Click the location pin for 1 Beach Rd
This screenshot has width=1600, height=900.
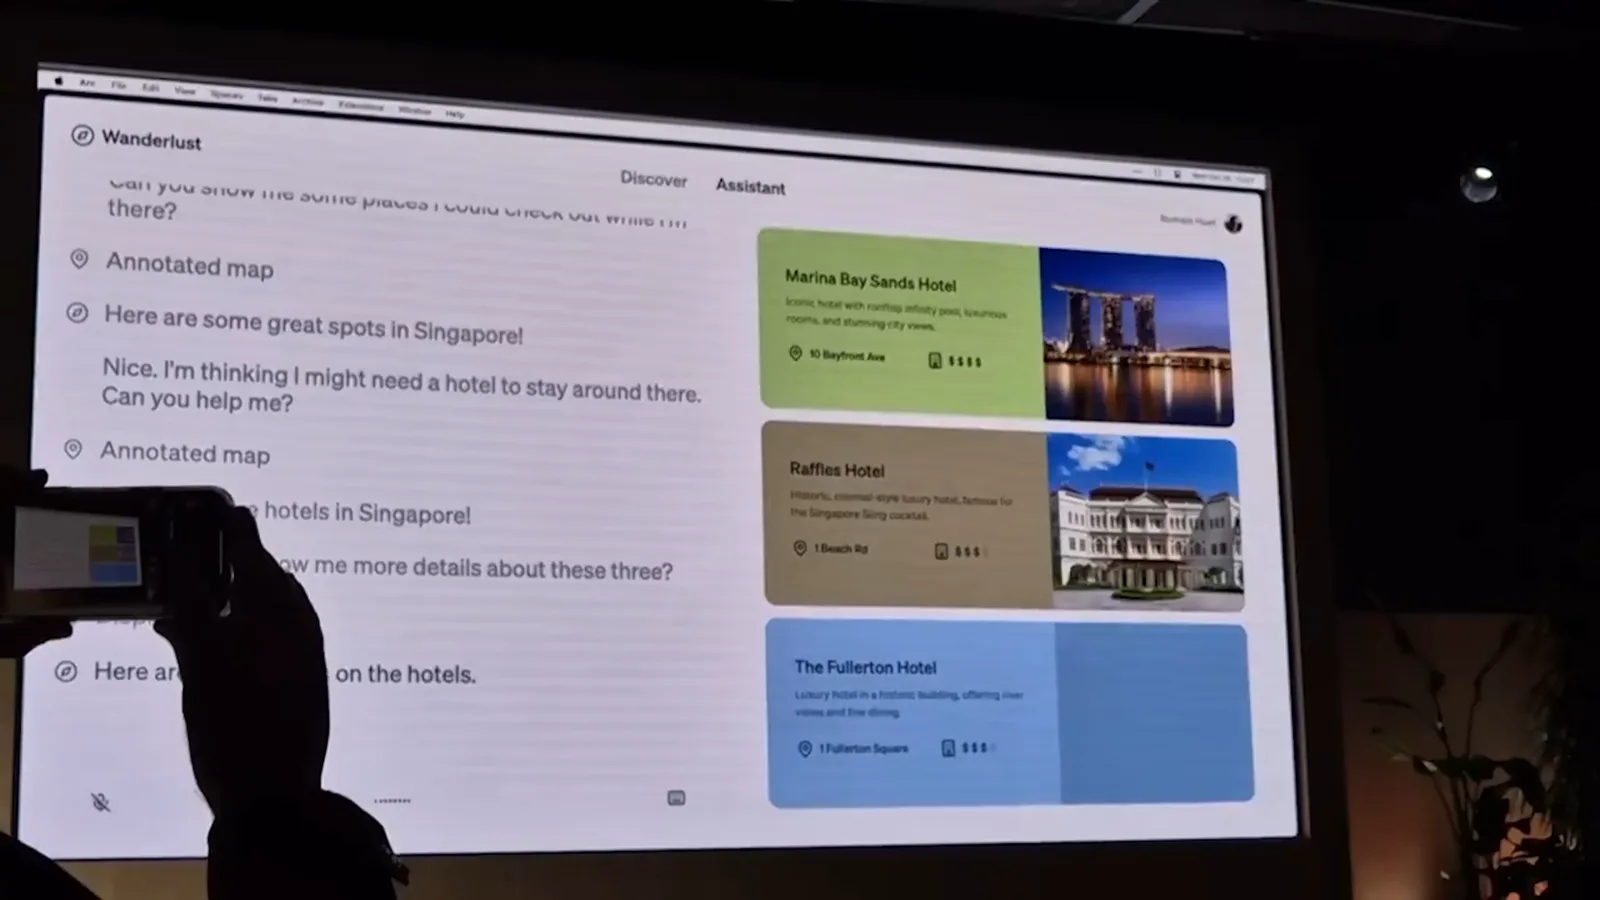799,548
